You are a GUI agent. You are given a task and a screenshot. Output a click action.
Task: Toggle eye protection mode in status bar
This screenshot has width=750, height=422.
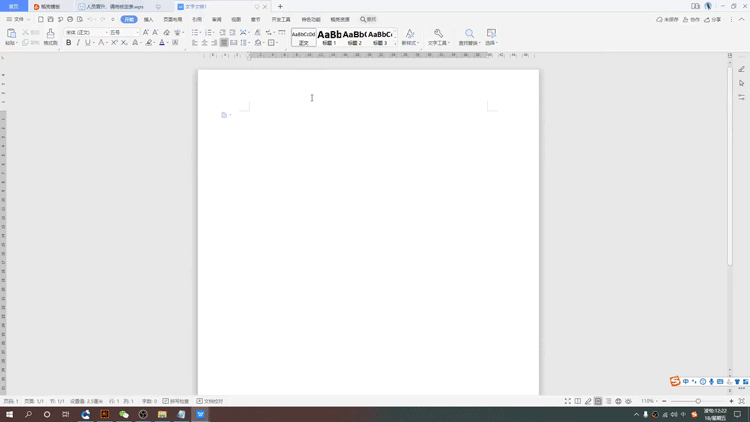point(628,401)
